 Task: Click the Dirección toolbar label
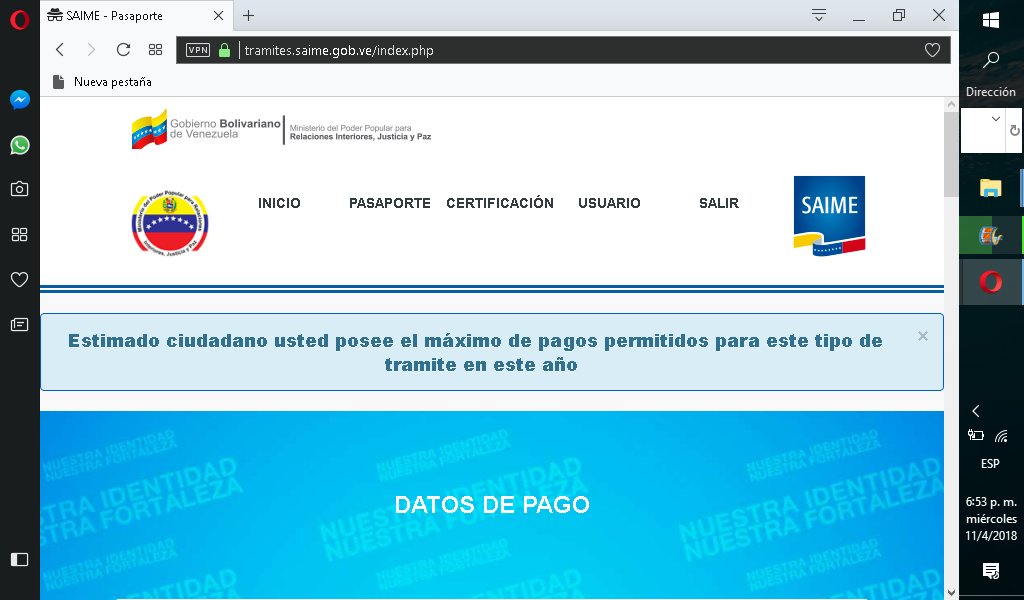point(991,92)
